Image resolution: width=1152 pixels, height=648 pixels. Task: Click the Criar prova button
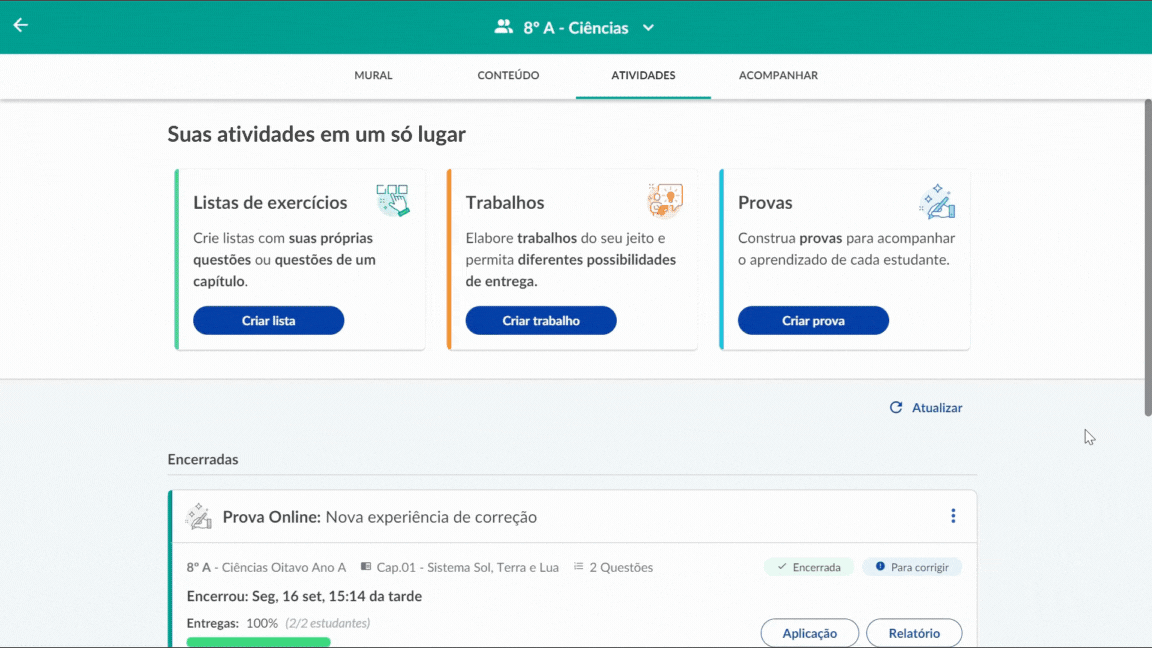coord(813,320)
